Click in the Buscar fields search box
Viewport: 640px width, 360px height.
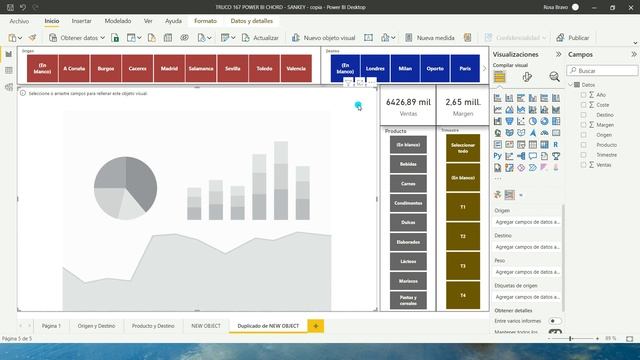(x=602, y=71)
